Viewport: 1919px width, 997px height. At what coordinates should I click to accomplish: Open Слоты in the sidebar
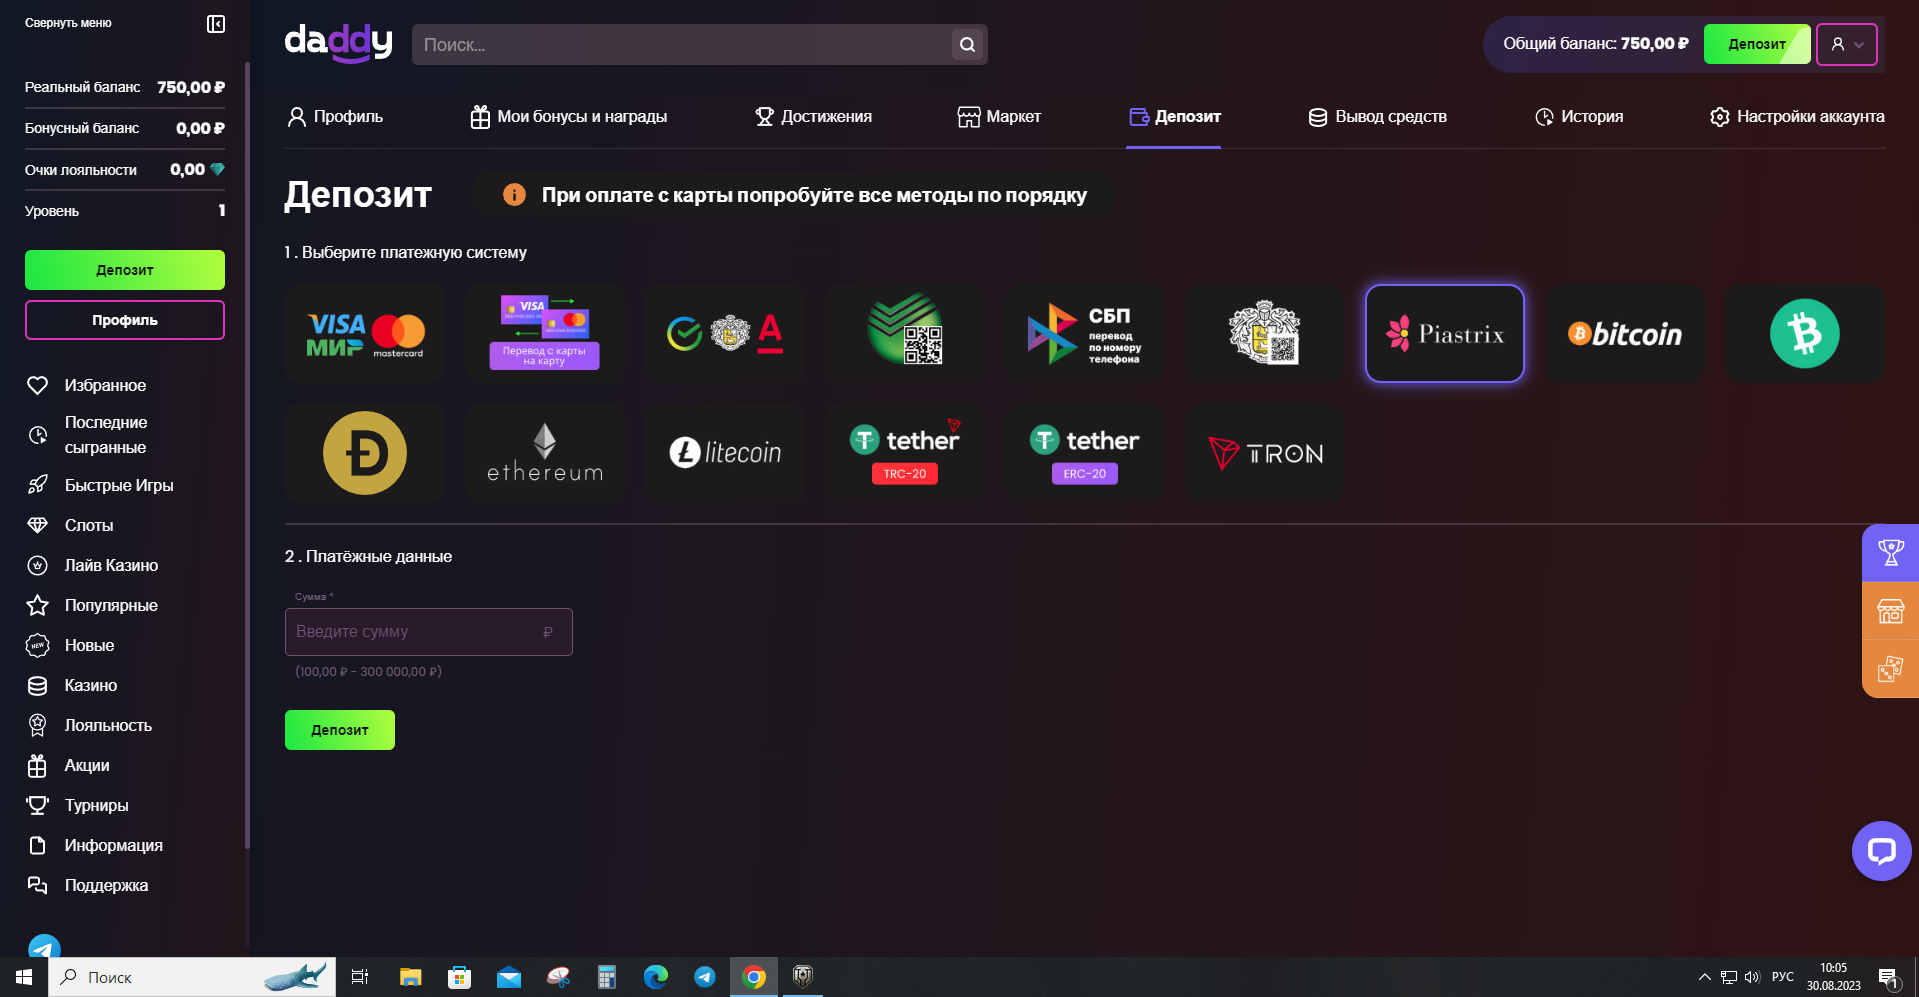pyautogui.click(x=89, y=525)
